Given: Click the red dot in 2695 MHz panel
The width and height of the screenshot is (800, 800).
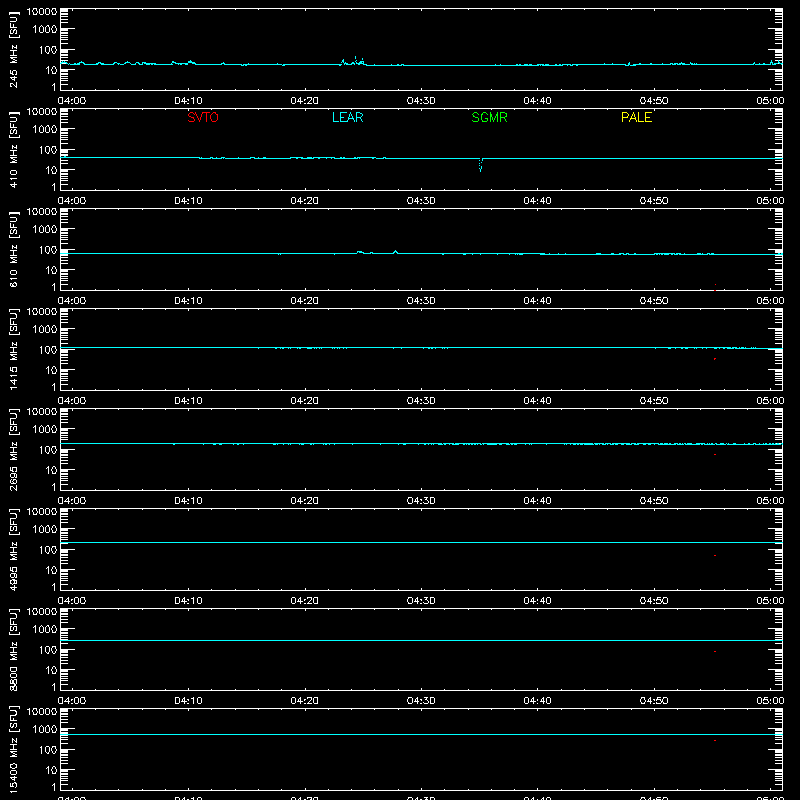Looking at the screenshot, I should click(715, 455).
